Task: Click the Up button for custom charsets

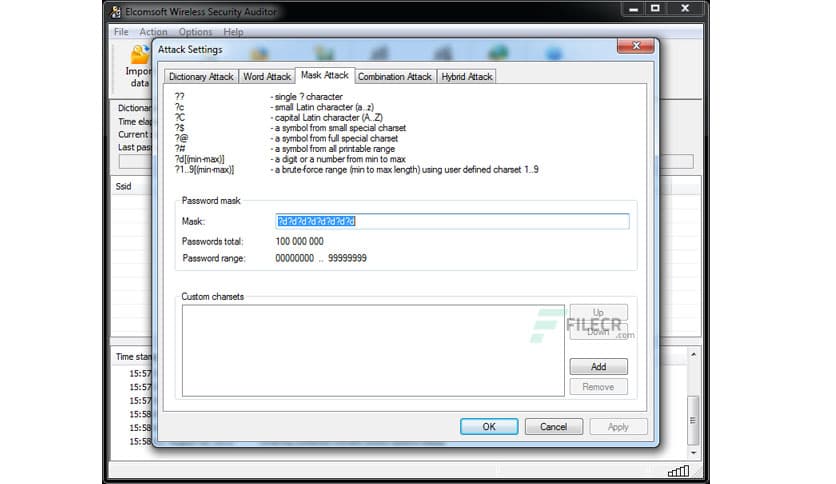Action: [598, 312]
